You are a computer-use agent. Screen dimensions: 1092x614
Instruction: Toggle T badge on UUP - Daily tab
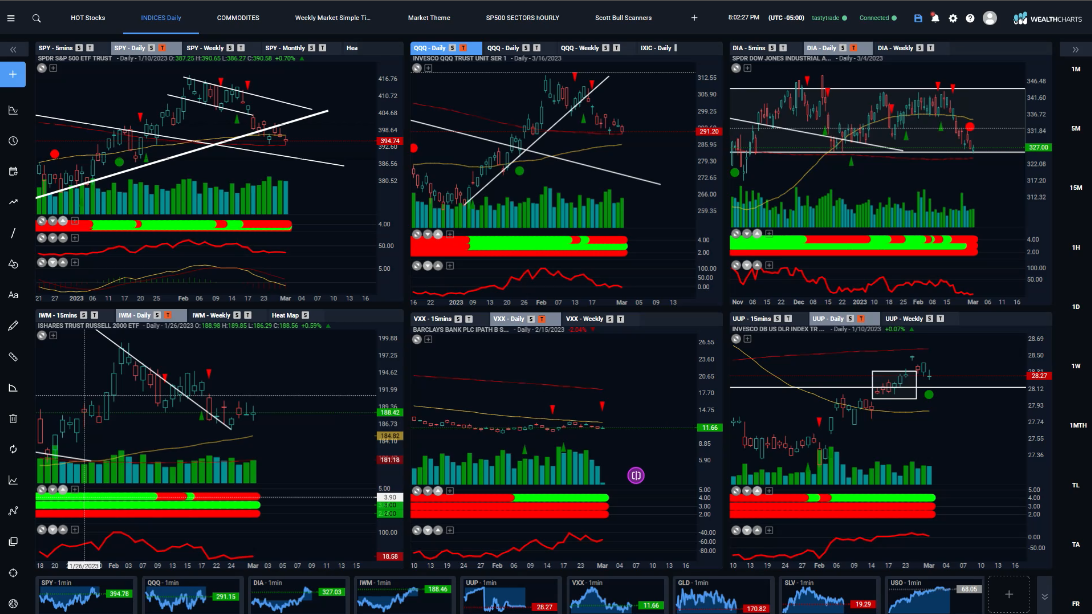click(860, 319)
